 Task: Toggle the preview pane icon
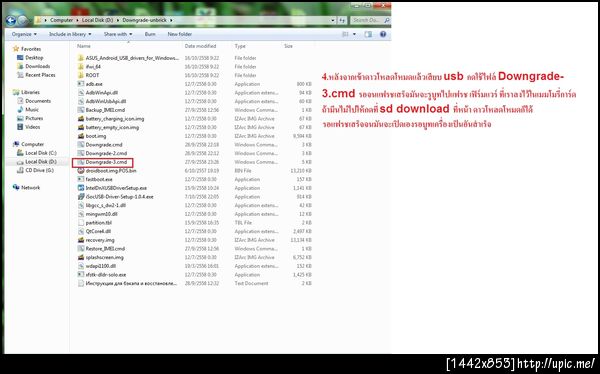point(368,34)
